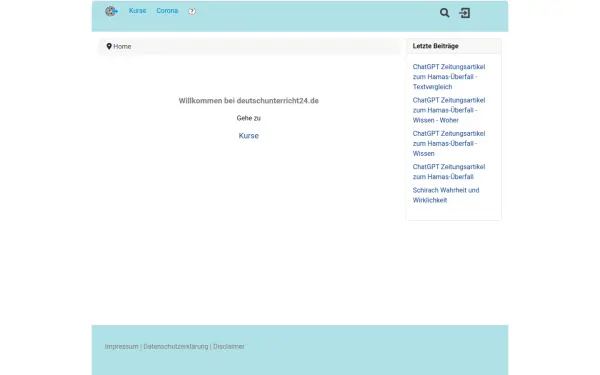Open Schirach Wahrheit und Wirklichkeit post
This screenshot has width=600, height=375.
pyautogui.click(x=446, y=195)
